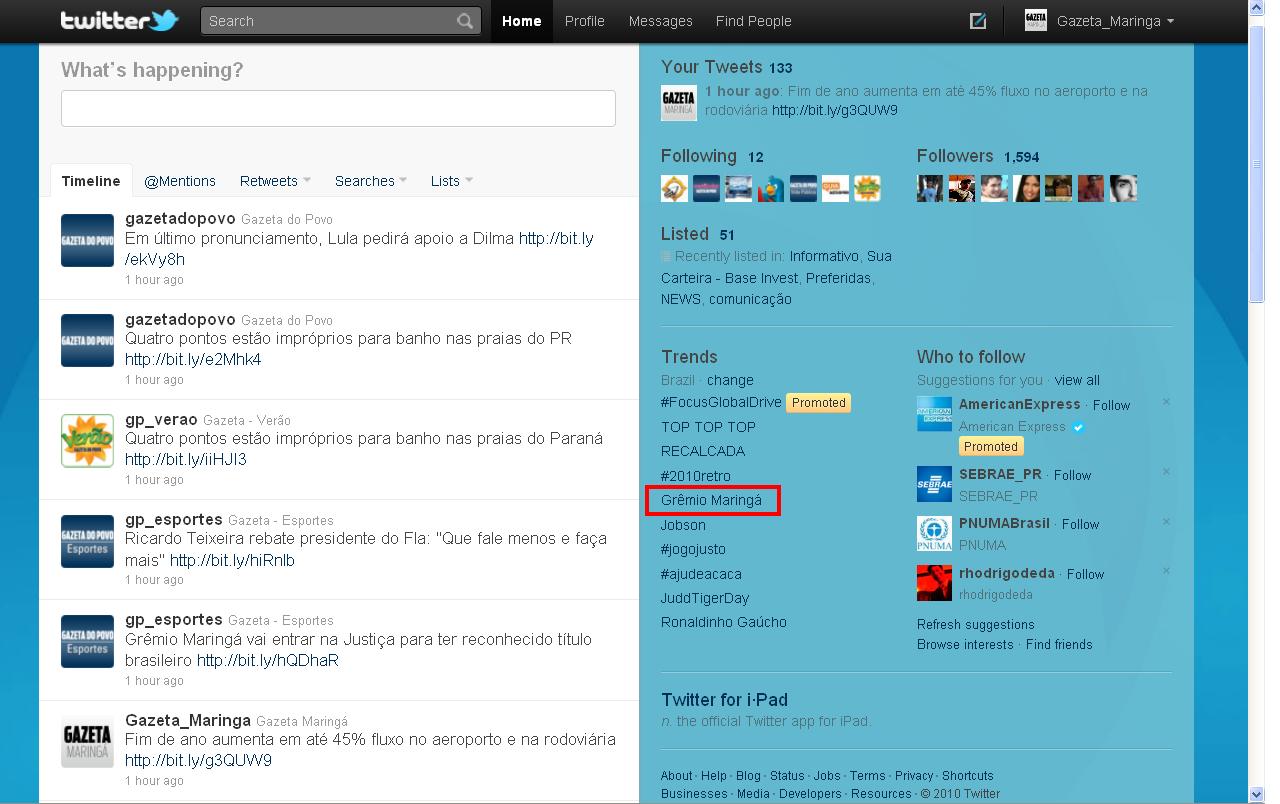Open the Lists dropdown tab
The image size is (1280, 804).
(x=451, y=181)
